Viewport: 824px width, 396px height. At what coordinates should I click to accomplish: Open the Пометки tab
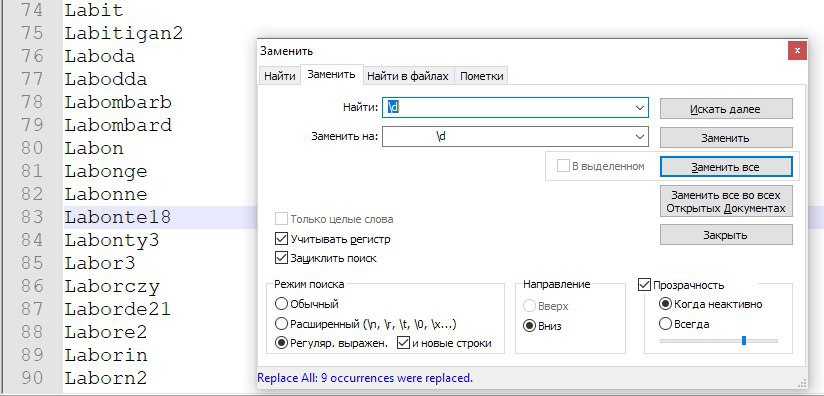pyautogui.click(x=481, y=76)
